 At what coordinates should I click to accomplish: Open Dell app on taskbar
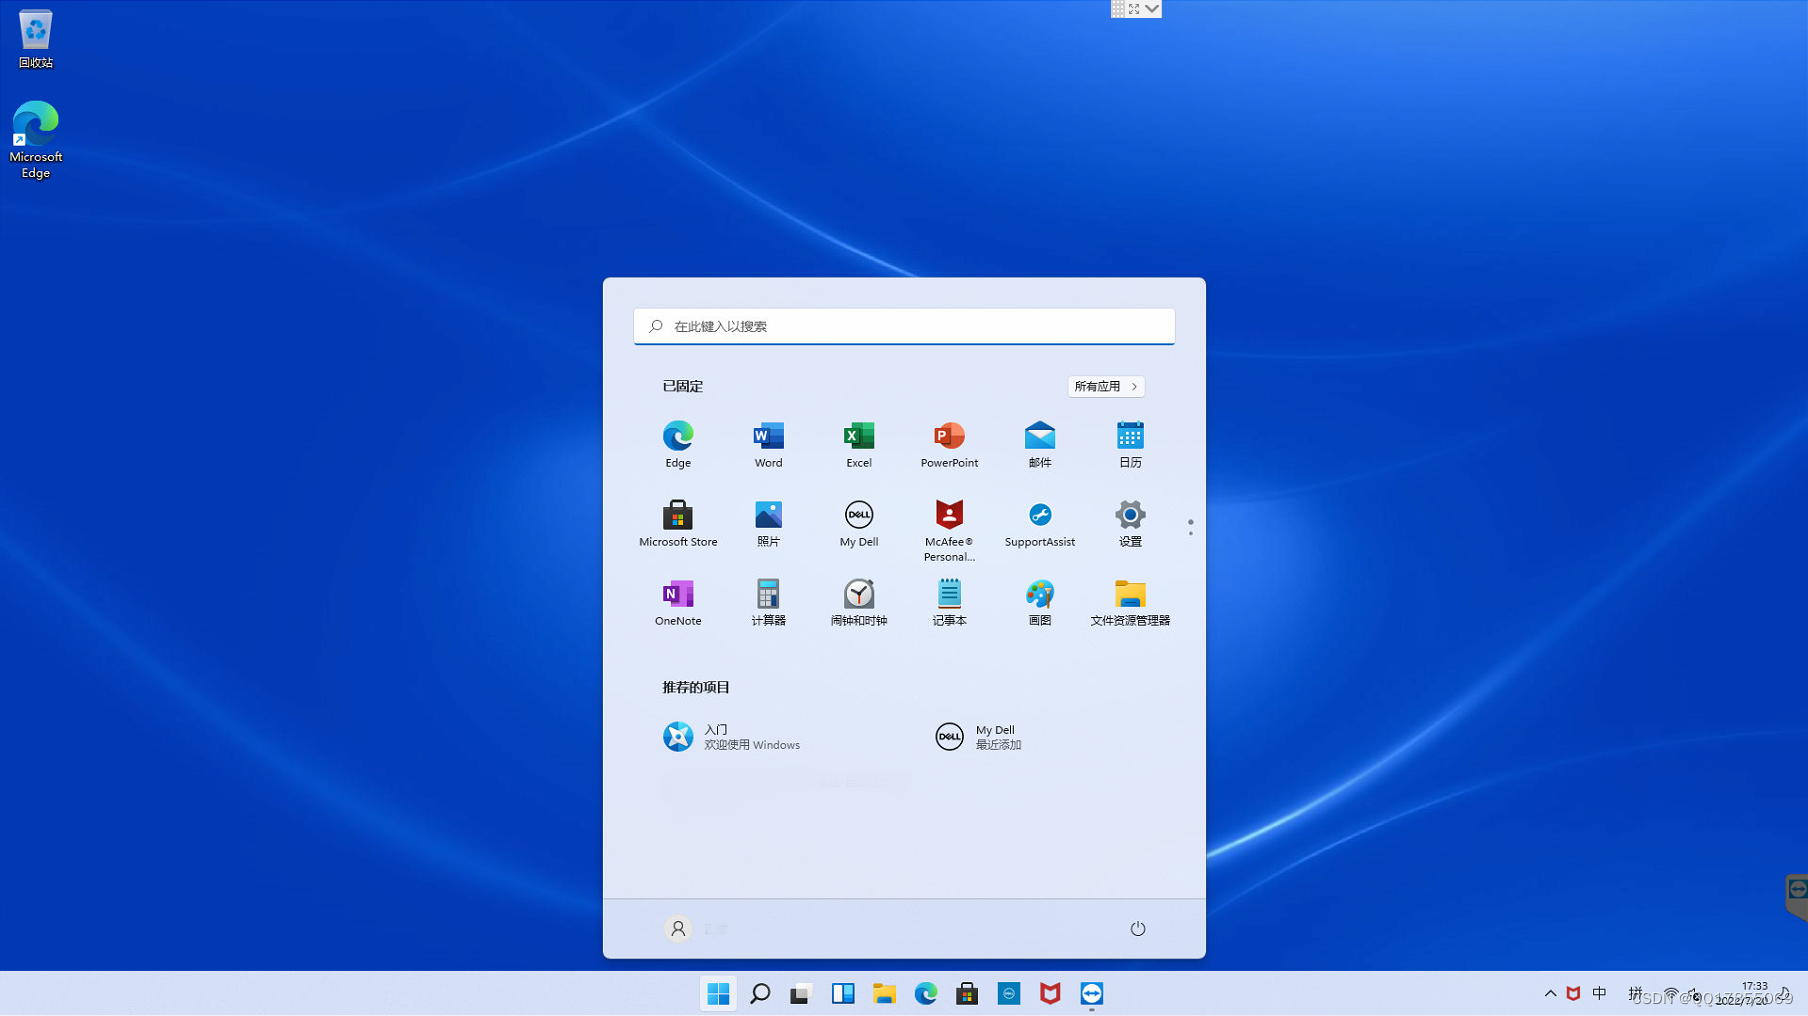click(x=1009, y=993)
